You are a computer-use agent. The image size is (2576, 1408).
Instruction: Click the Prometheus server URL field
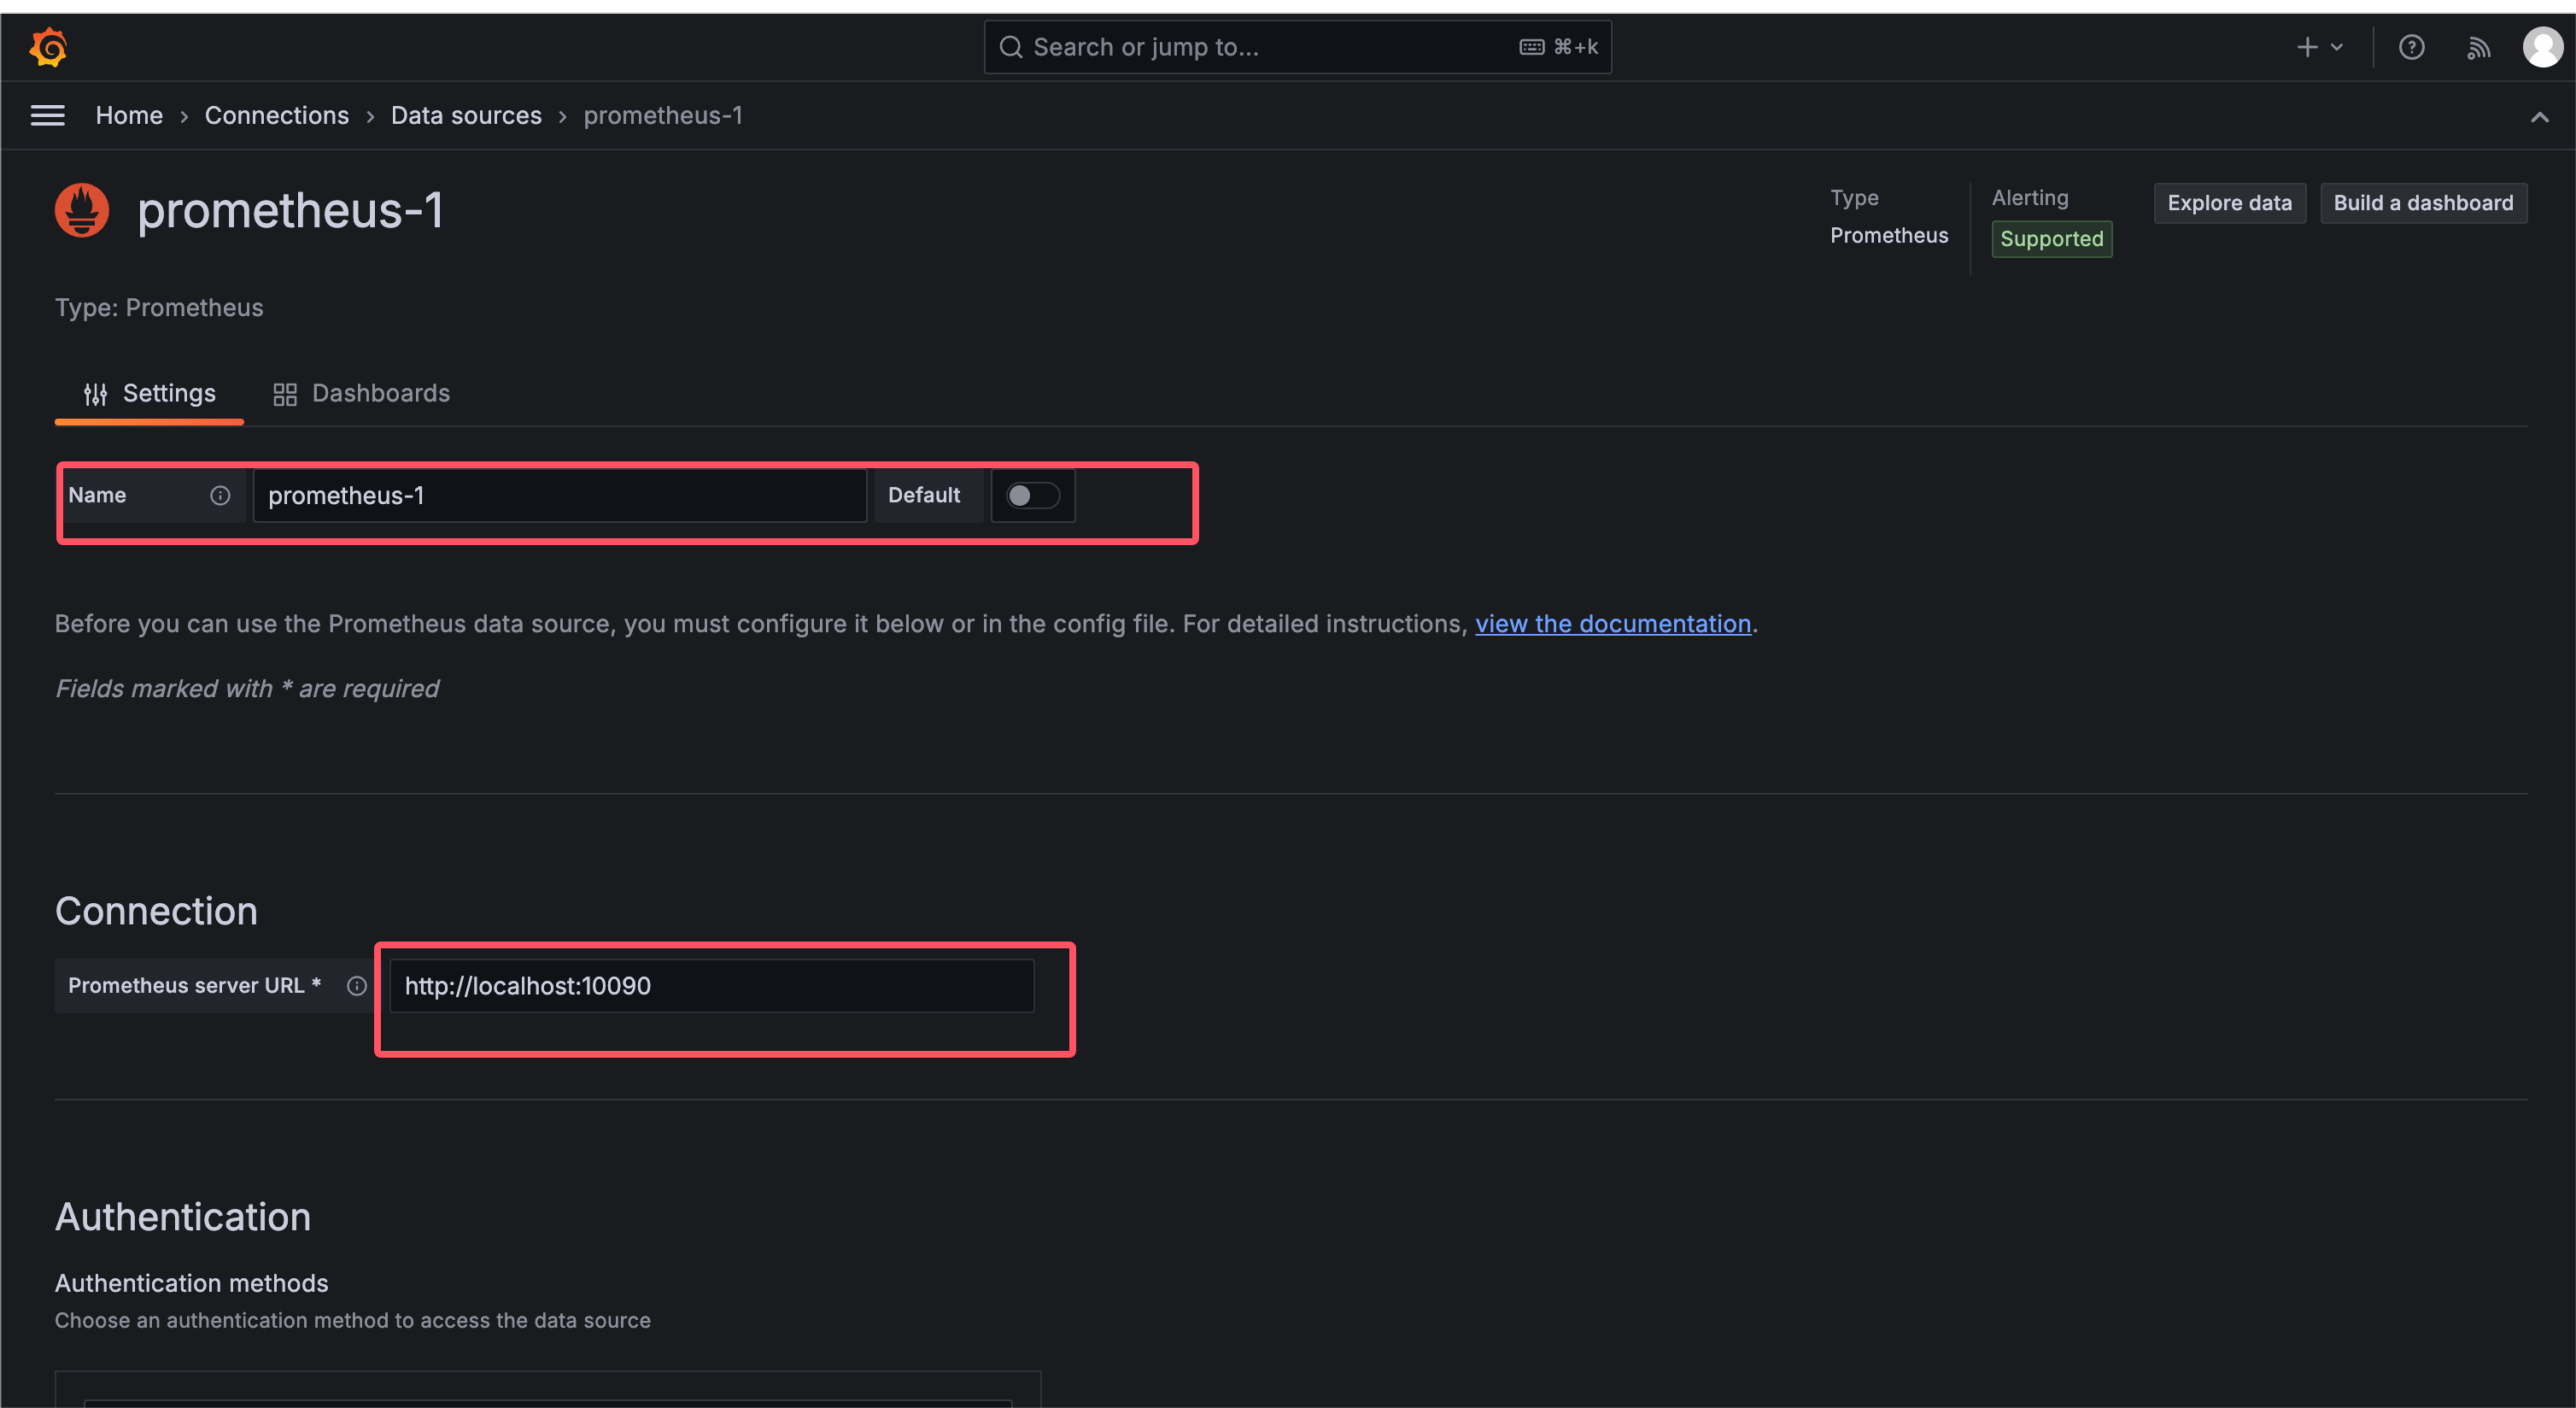click(x=711, y=986)
